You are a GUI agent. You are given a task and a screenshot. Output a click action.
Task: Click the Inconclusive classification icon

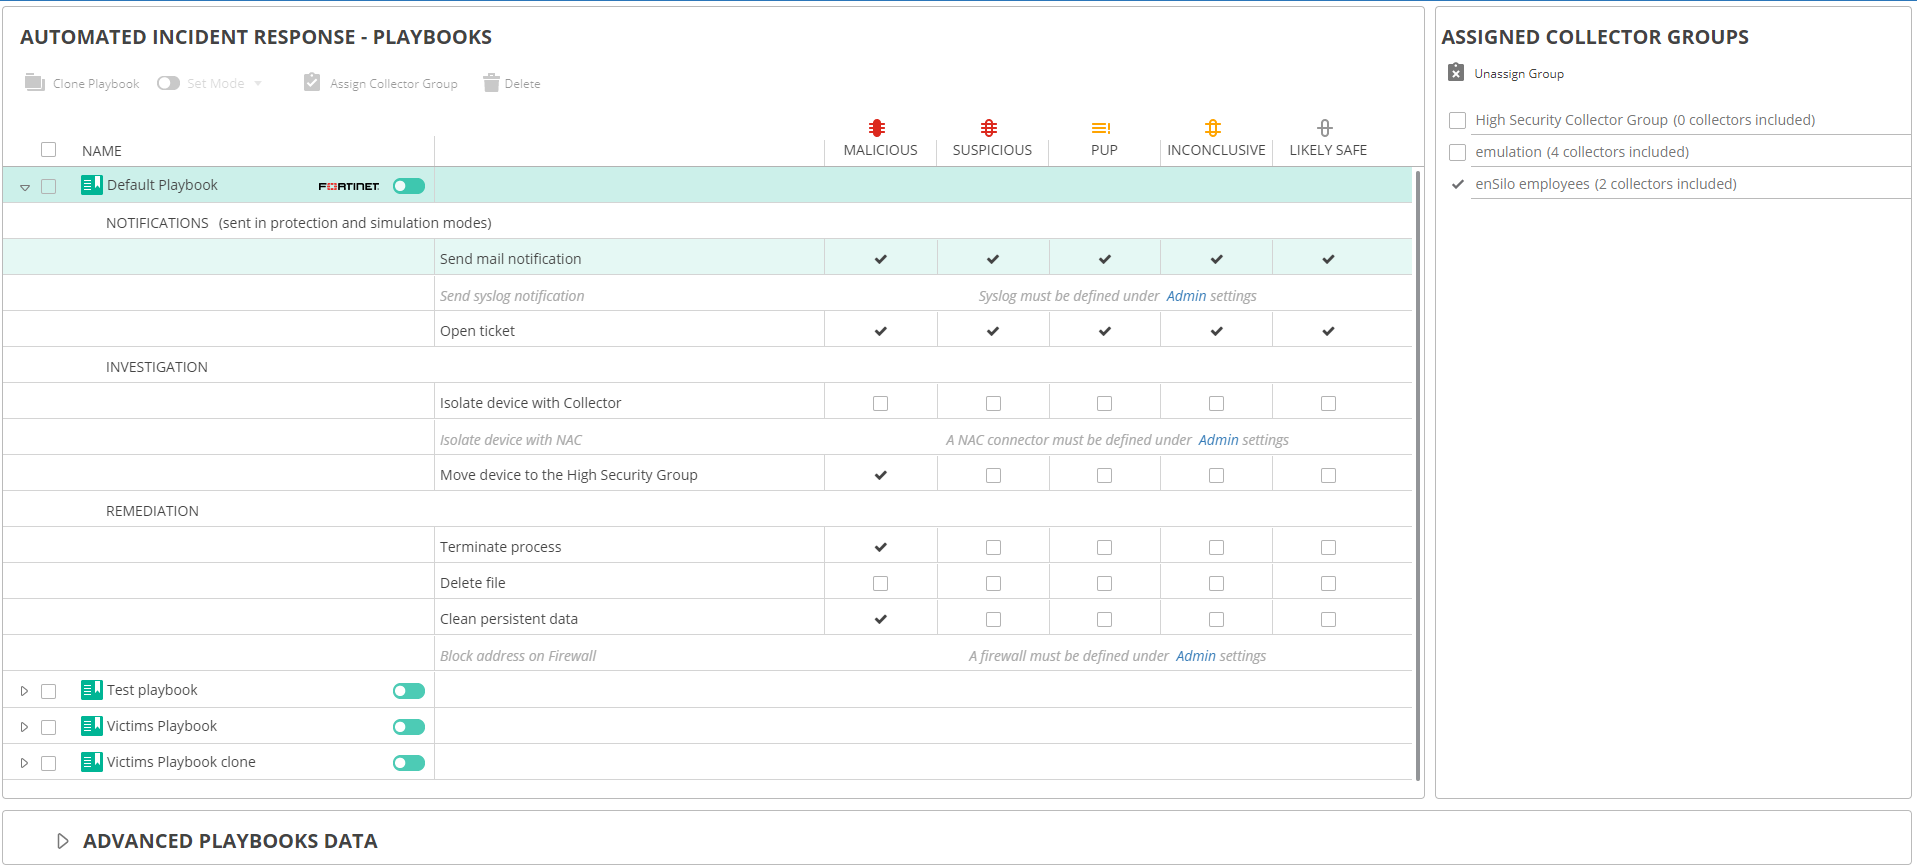[1213, 128]
